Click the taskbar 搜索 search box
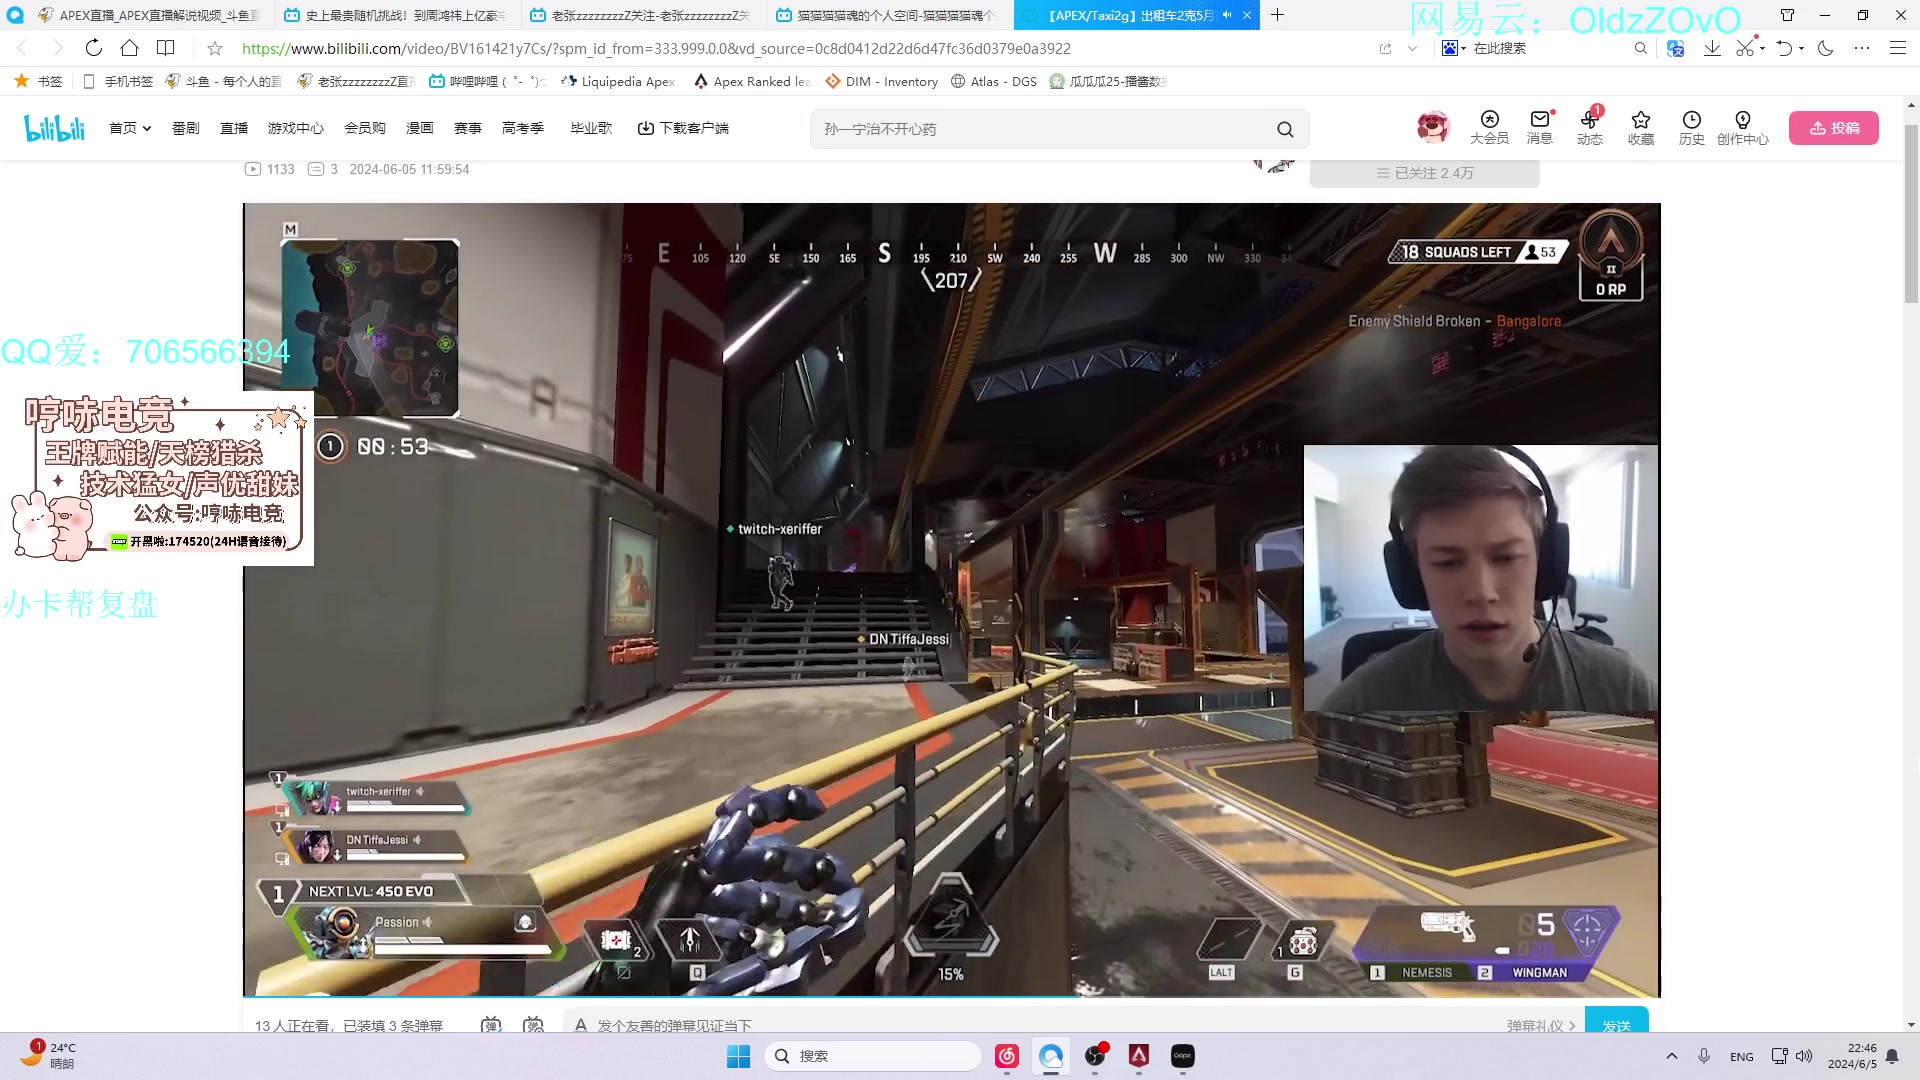This screenshot has width=1920, height=1080. click(873, 1056)
